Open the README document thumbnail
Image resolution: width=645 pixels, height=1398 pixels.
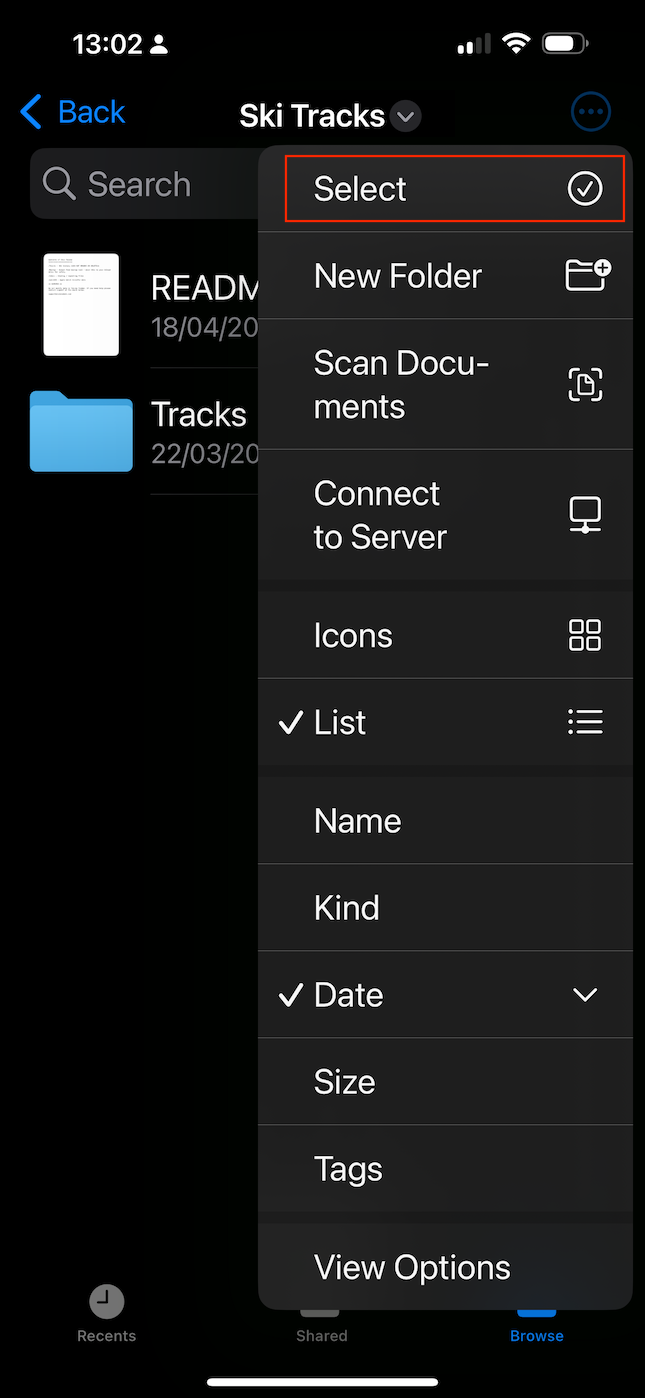point(81,305)
